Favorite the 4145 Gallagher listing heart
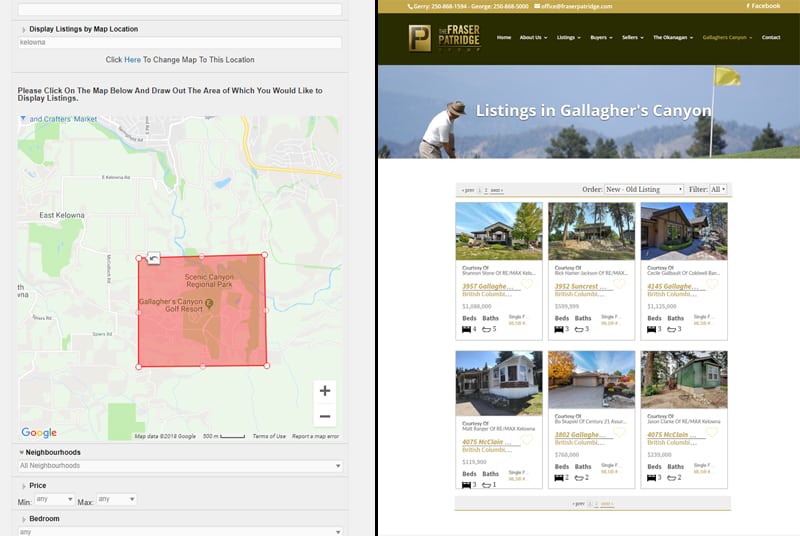This screenshot has height=536, width=800. pyautogui.click(x=712, y=285)
